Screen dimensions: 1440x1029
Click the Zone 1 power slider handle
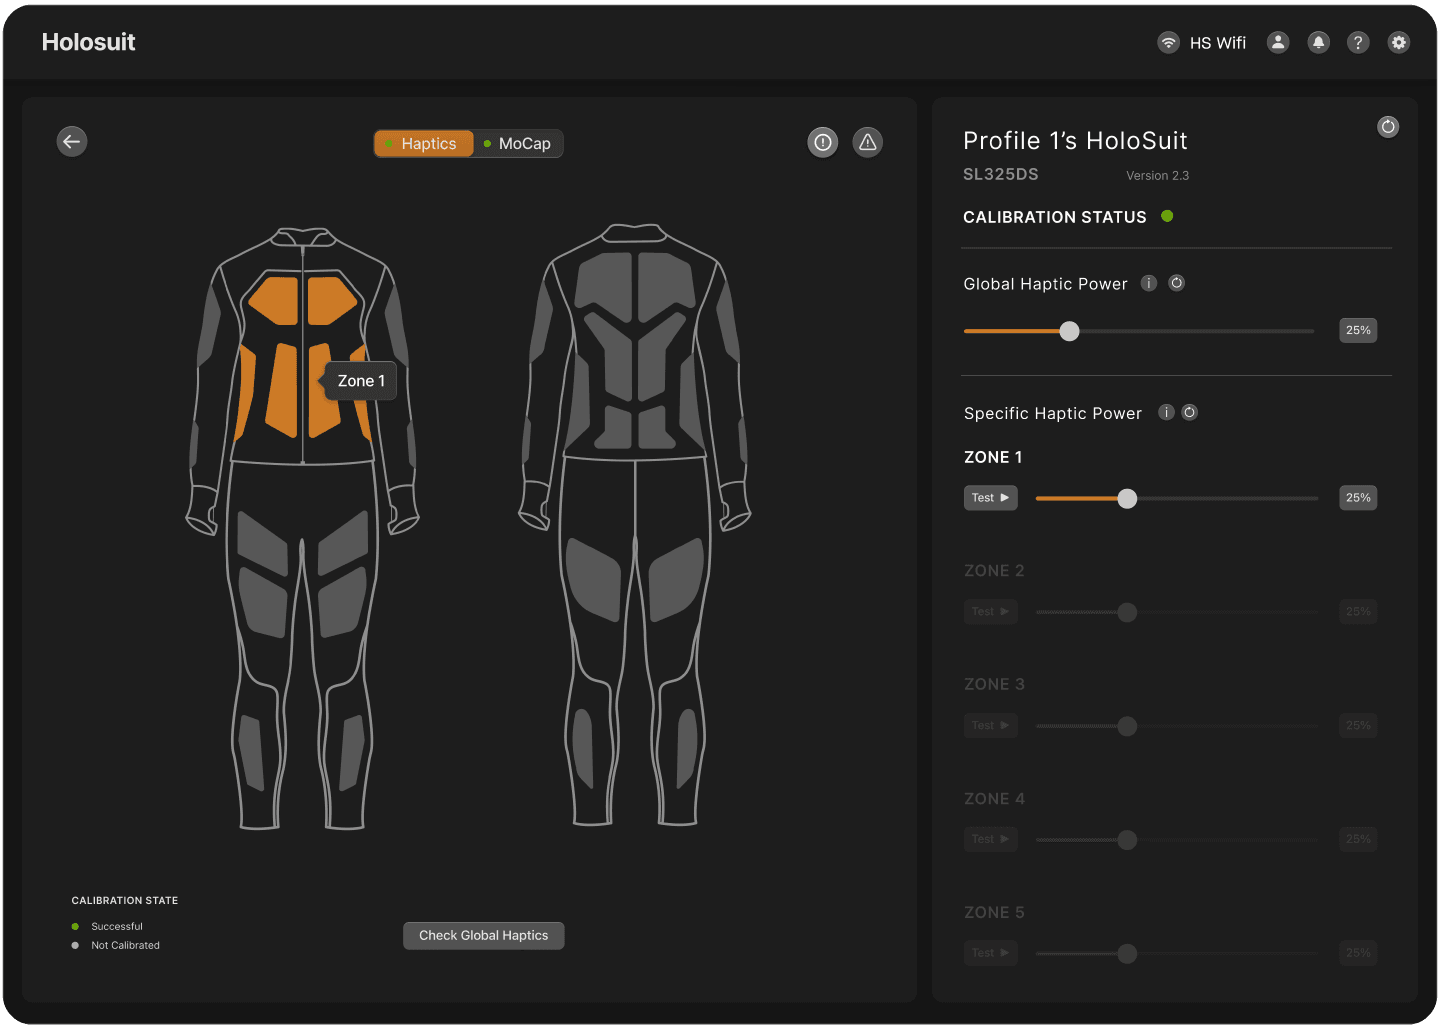(x=1127, y=499)
